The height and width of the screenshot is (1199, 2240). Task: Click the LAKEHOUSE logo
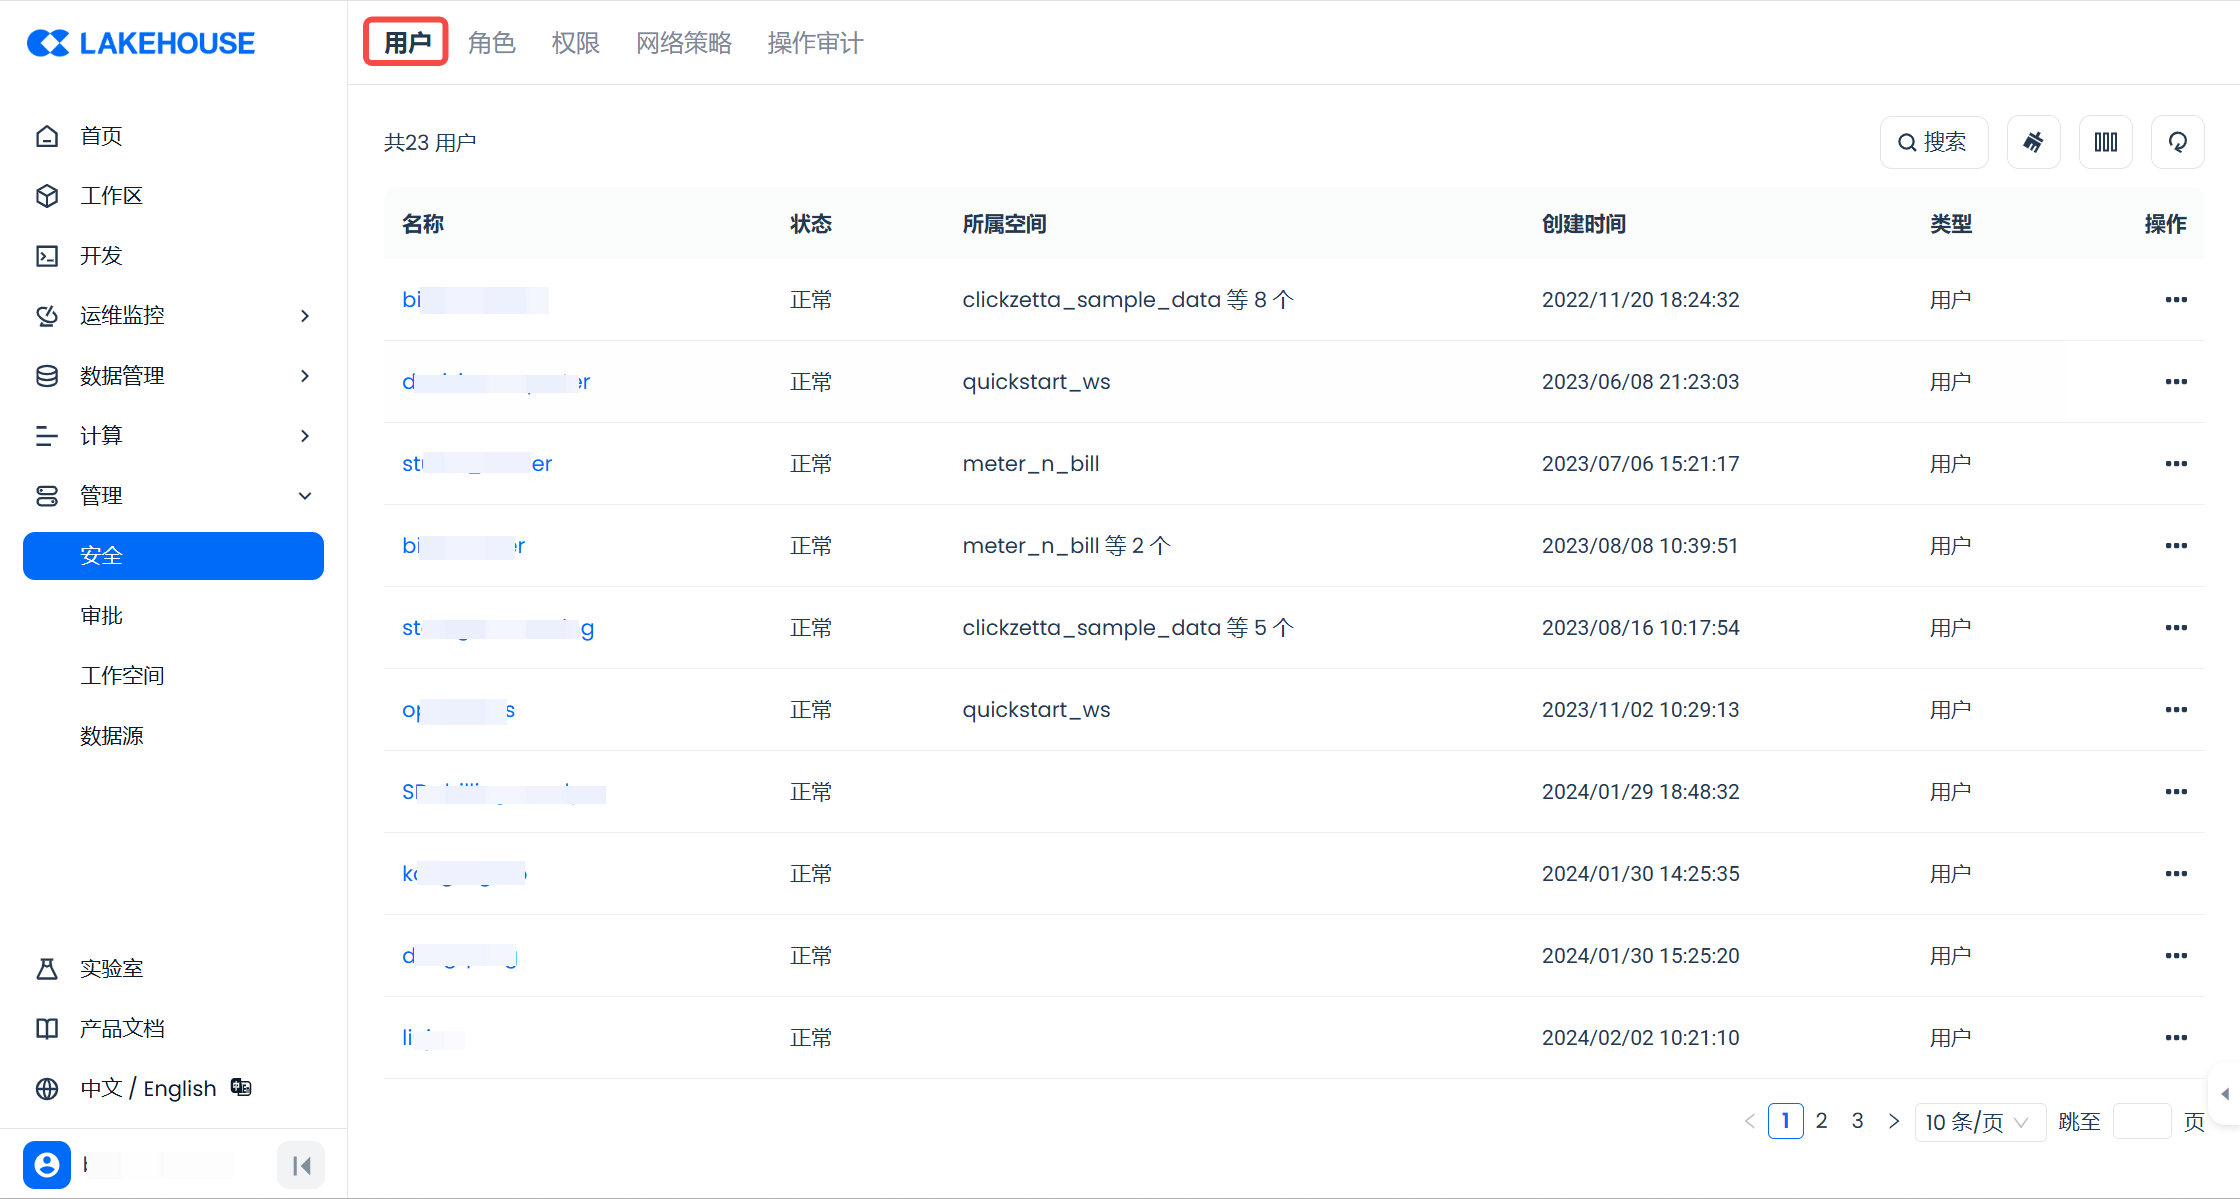click(x=141, y=43)
